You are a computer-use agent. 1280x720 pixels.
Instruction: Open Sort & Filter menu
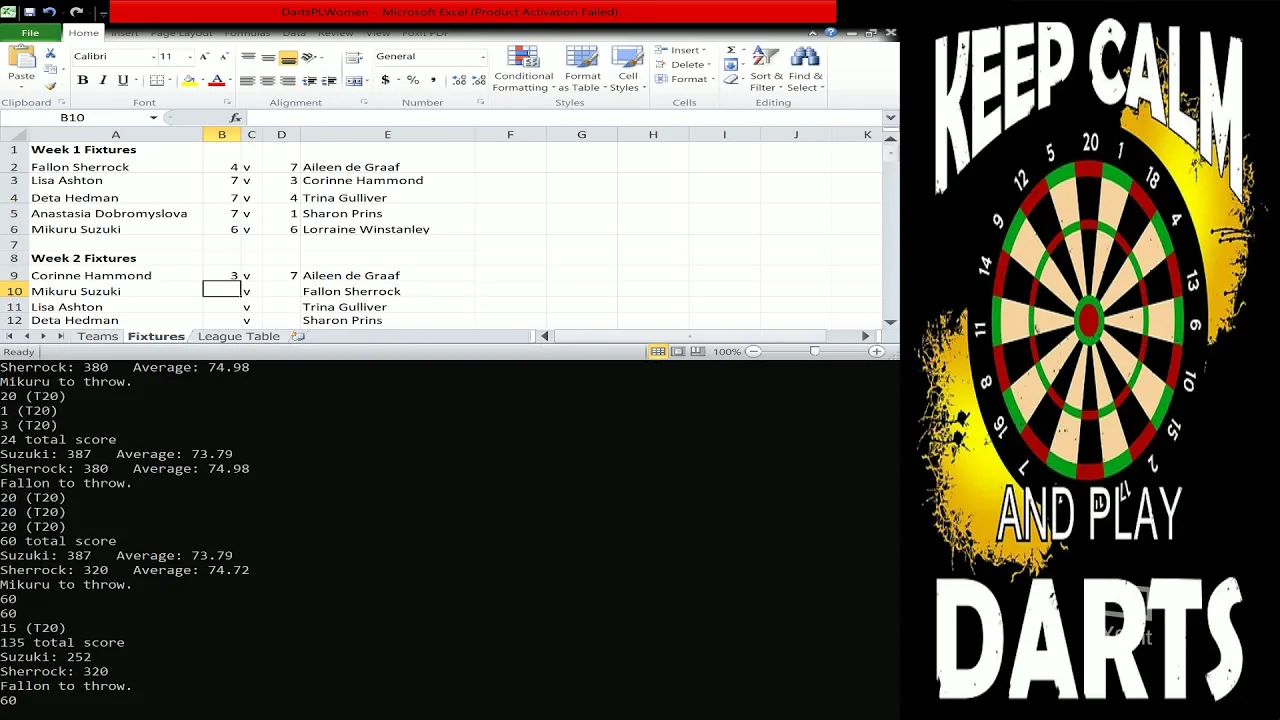(767, 69)
